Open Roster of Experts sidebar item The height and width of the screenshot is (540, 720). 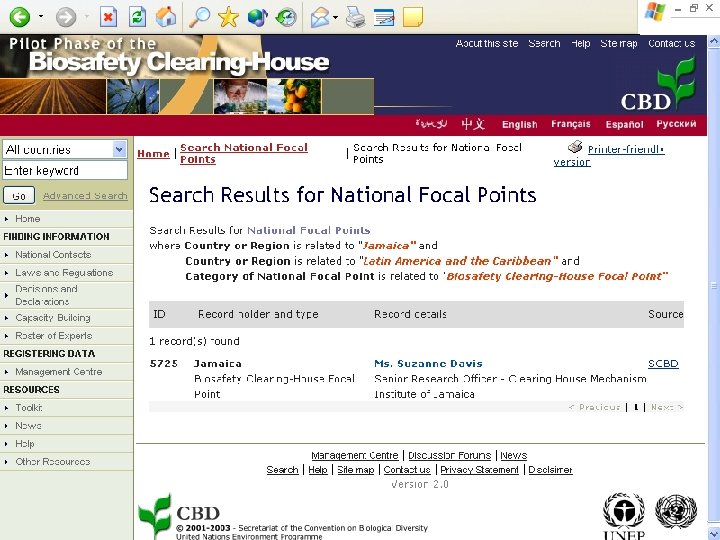tap(54, 336)
